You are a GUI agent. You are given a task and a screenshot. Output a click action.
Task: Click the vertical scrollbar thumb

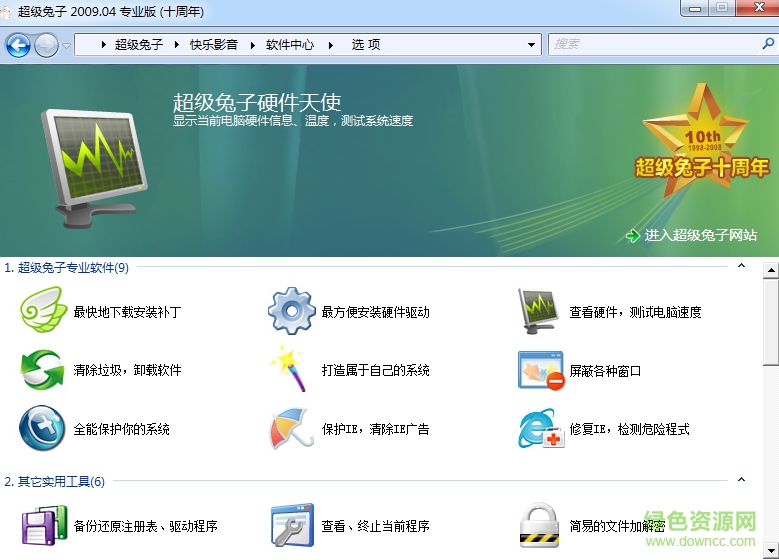[771, 322]
